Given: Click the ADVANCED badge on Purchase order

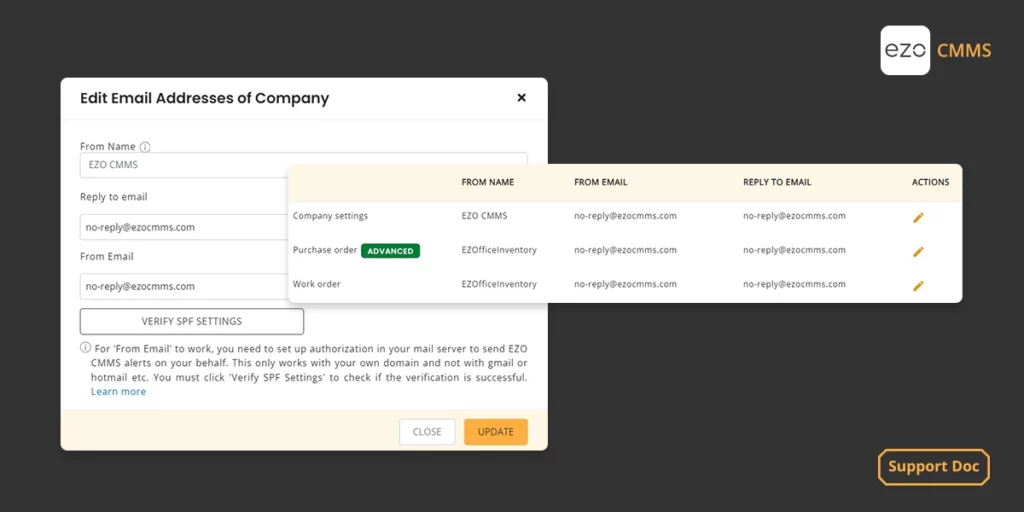Looking at the screenshot, I should 391,251.
